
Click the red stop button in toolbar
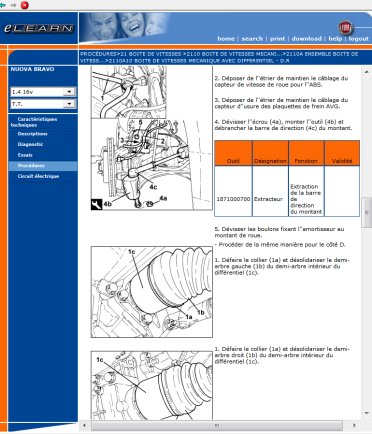[25, 5]
